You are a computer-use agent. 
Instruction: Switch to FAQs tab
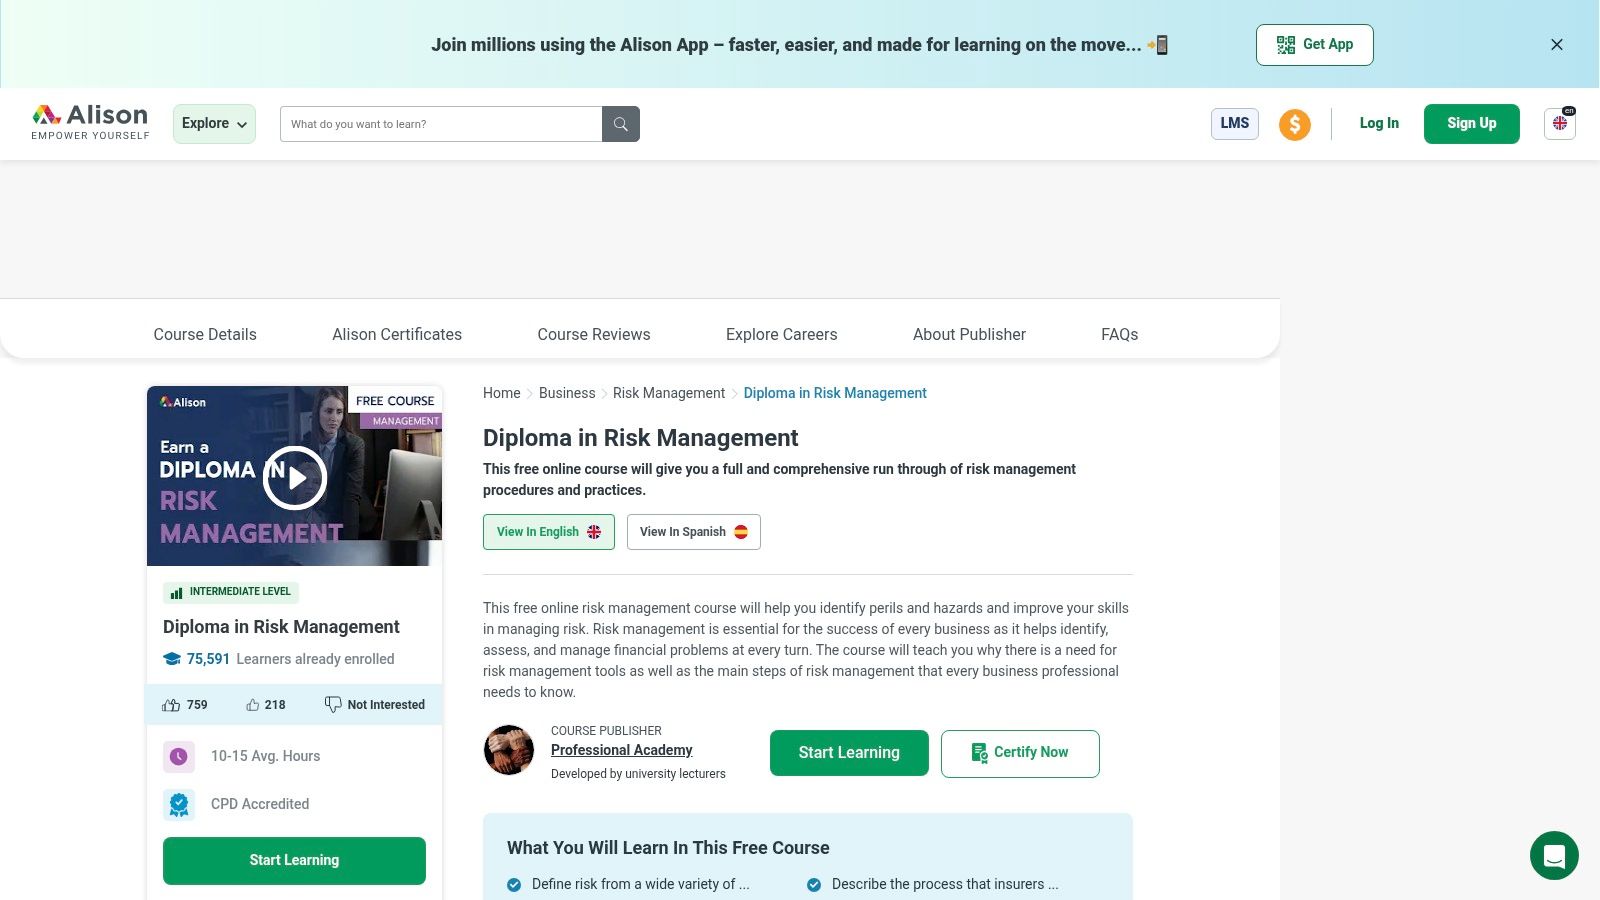[1120, 335]
